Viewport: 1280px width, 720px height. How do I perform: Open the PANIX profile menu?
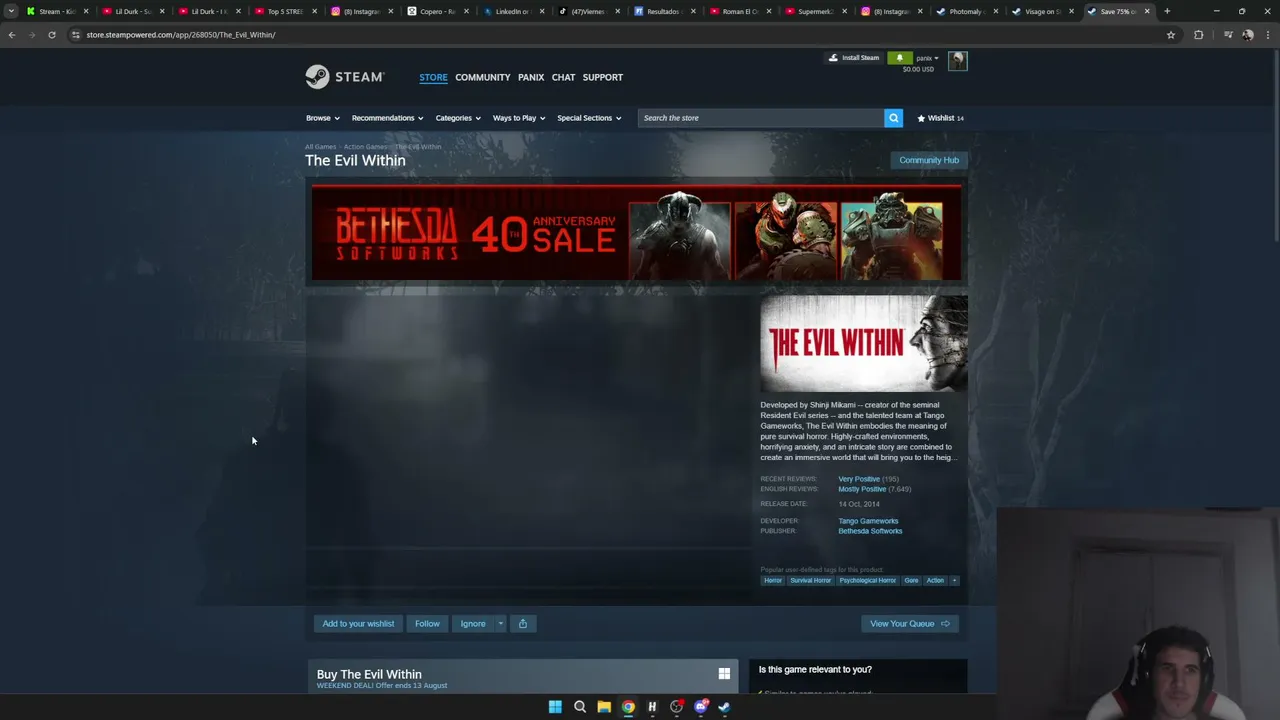coord(531,77)
